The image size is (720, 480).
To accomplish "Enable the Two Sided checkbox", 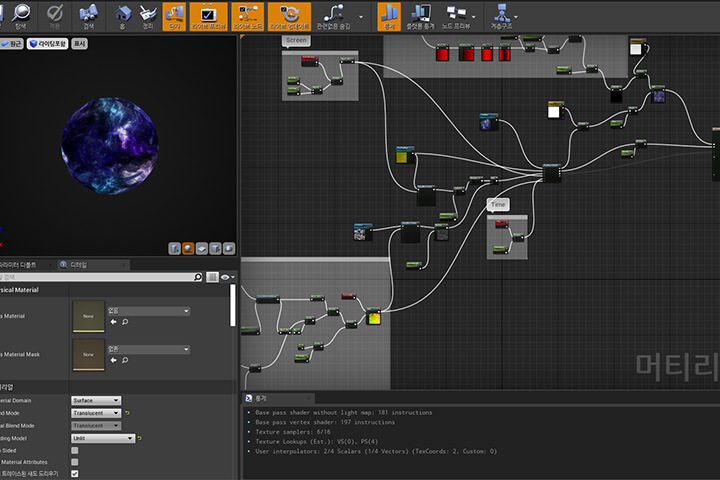I will (x=75, y=451).
